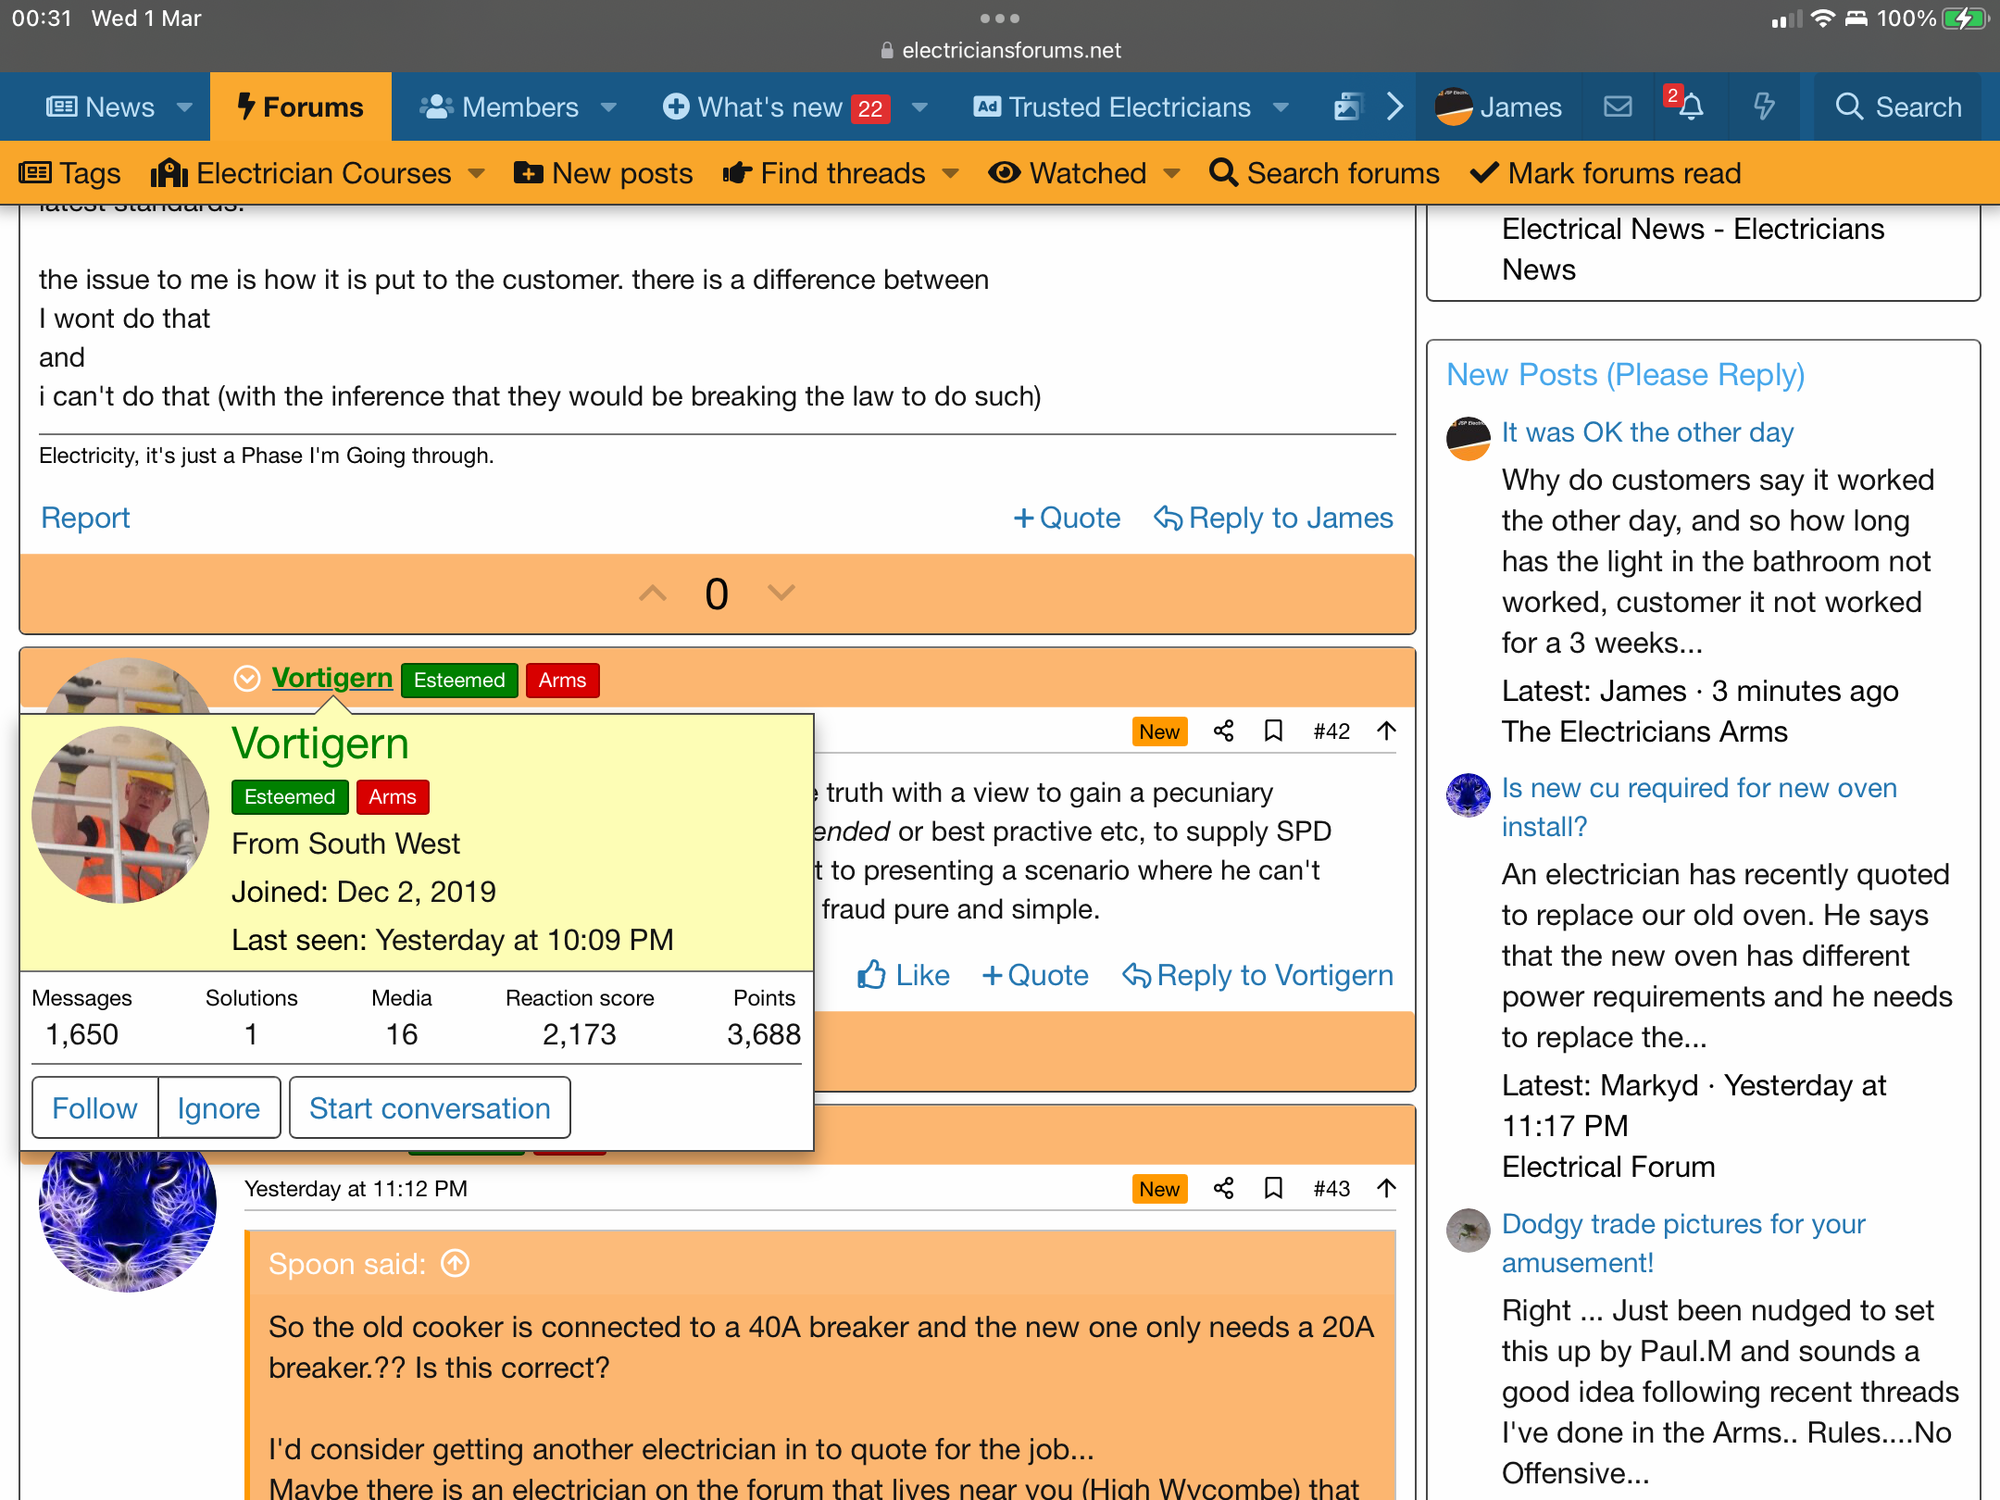Share post #43 via share icon

1223,1188
